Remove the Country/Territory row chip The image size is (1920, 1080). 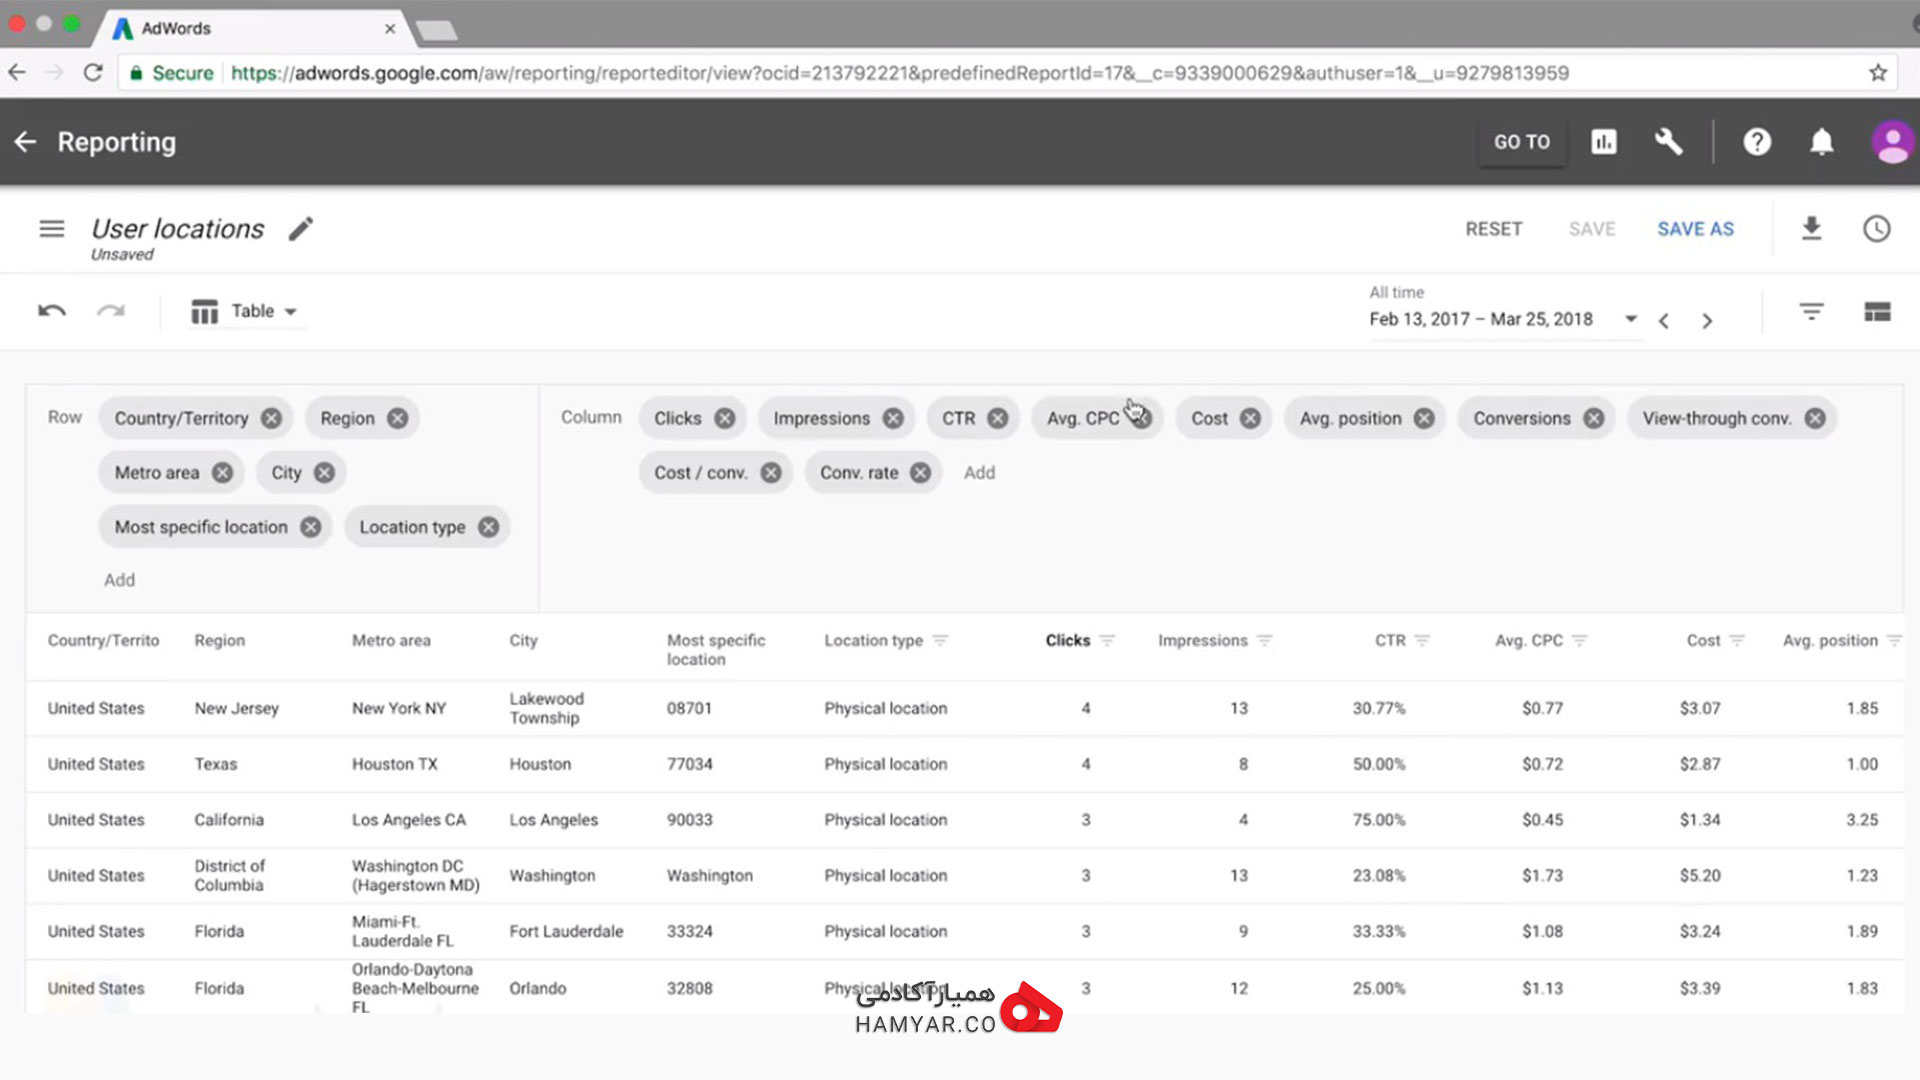pos(271,418)
